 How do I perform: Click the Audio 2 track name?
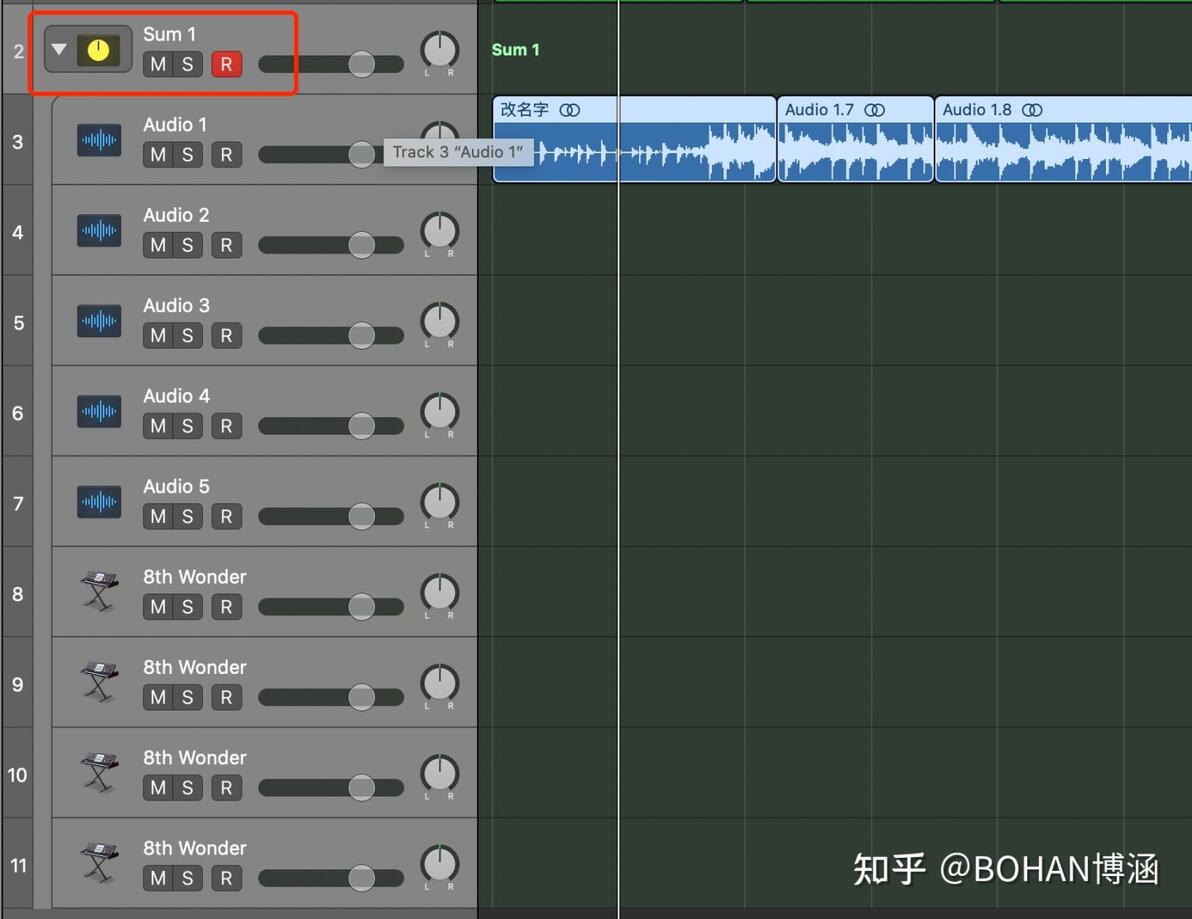tap(176, 215)
